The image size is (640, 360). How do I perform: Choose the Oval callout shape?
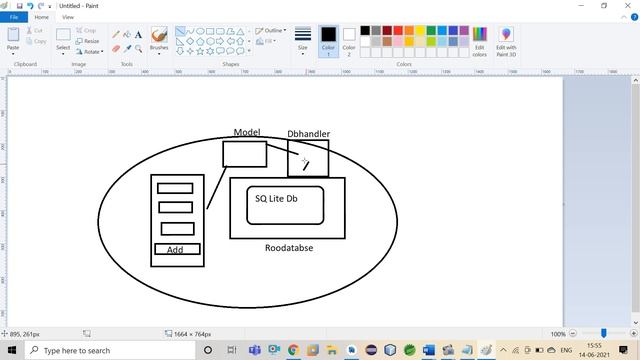tap(230, 51)
